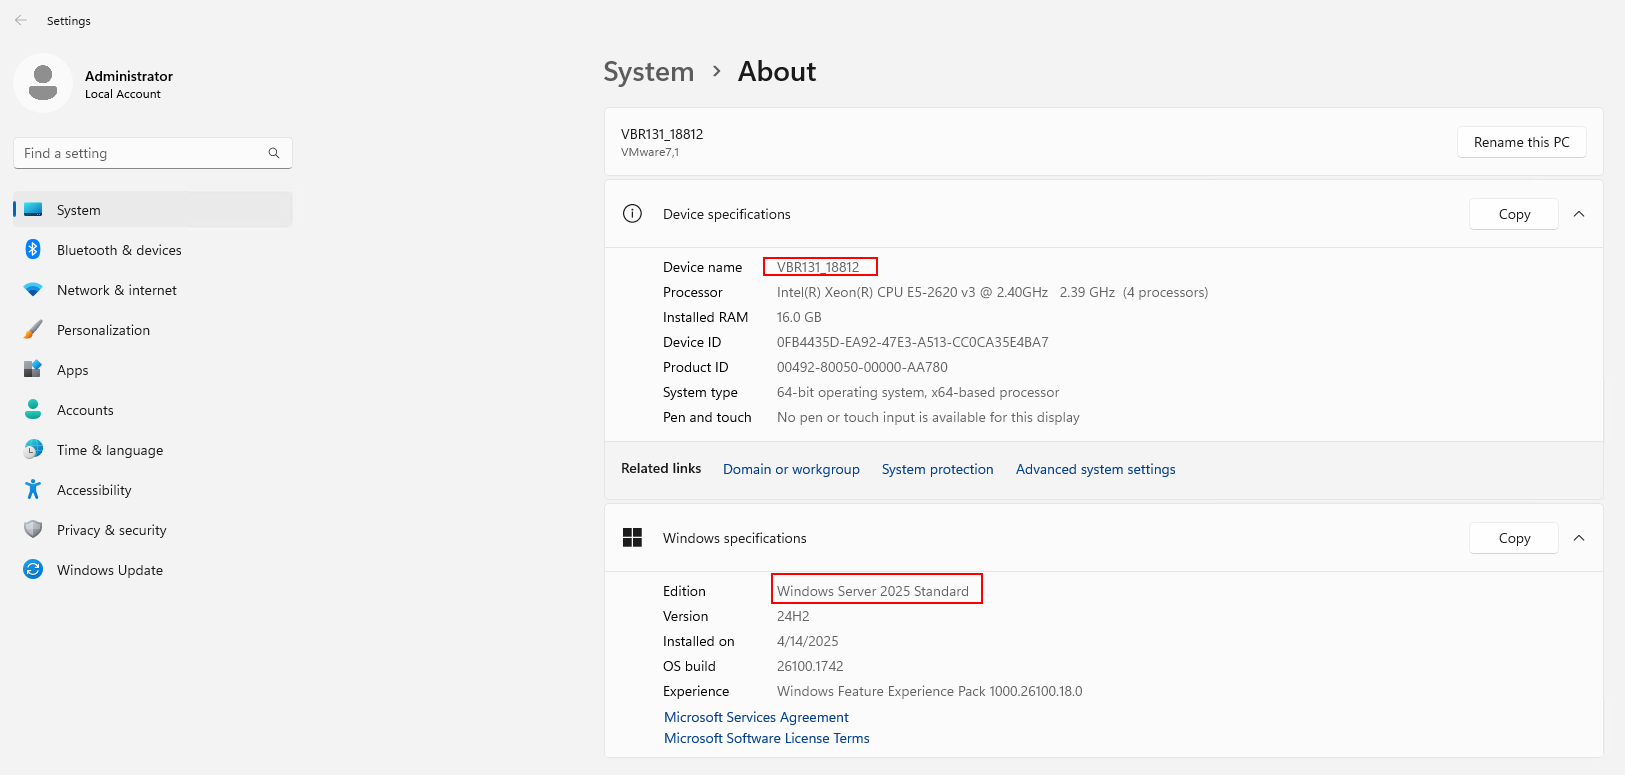
Task: Select System in the sidebar
Action: 153,210
